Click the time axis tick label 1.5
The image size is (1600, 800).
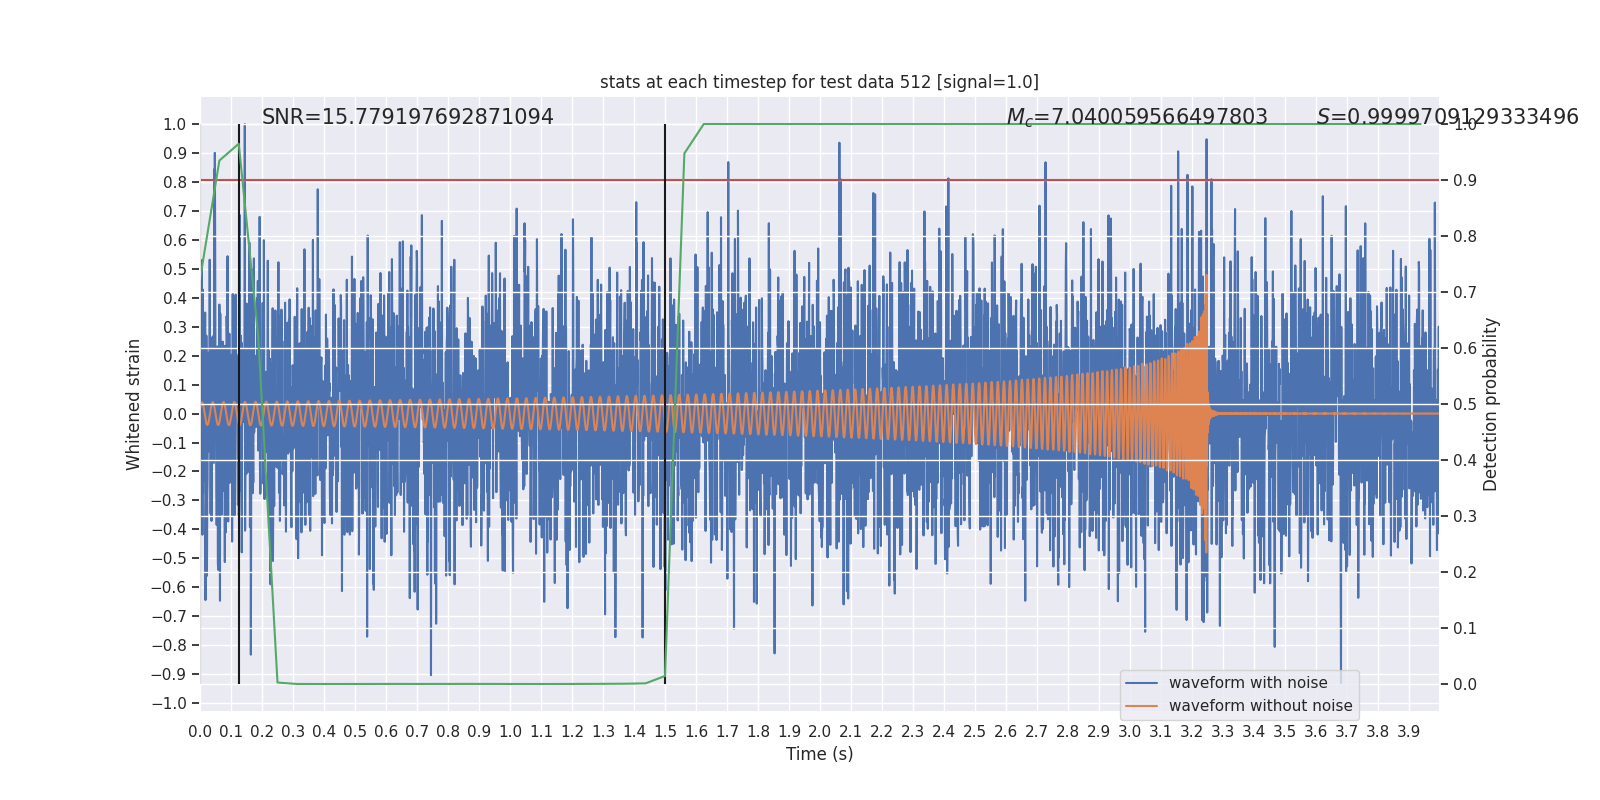pos(665,732)
